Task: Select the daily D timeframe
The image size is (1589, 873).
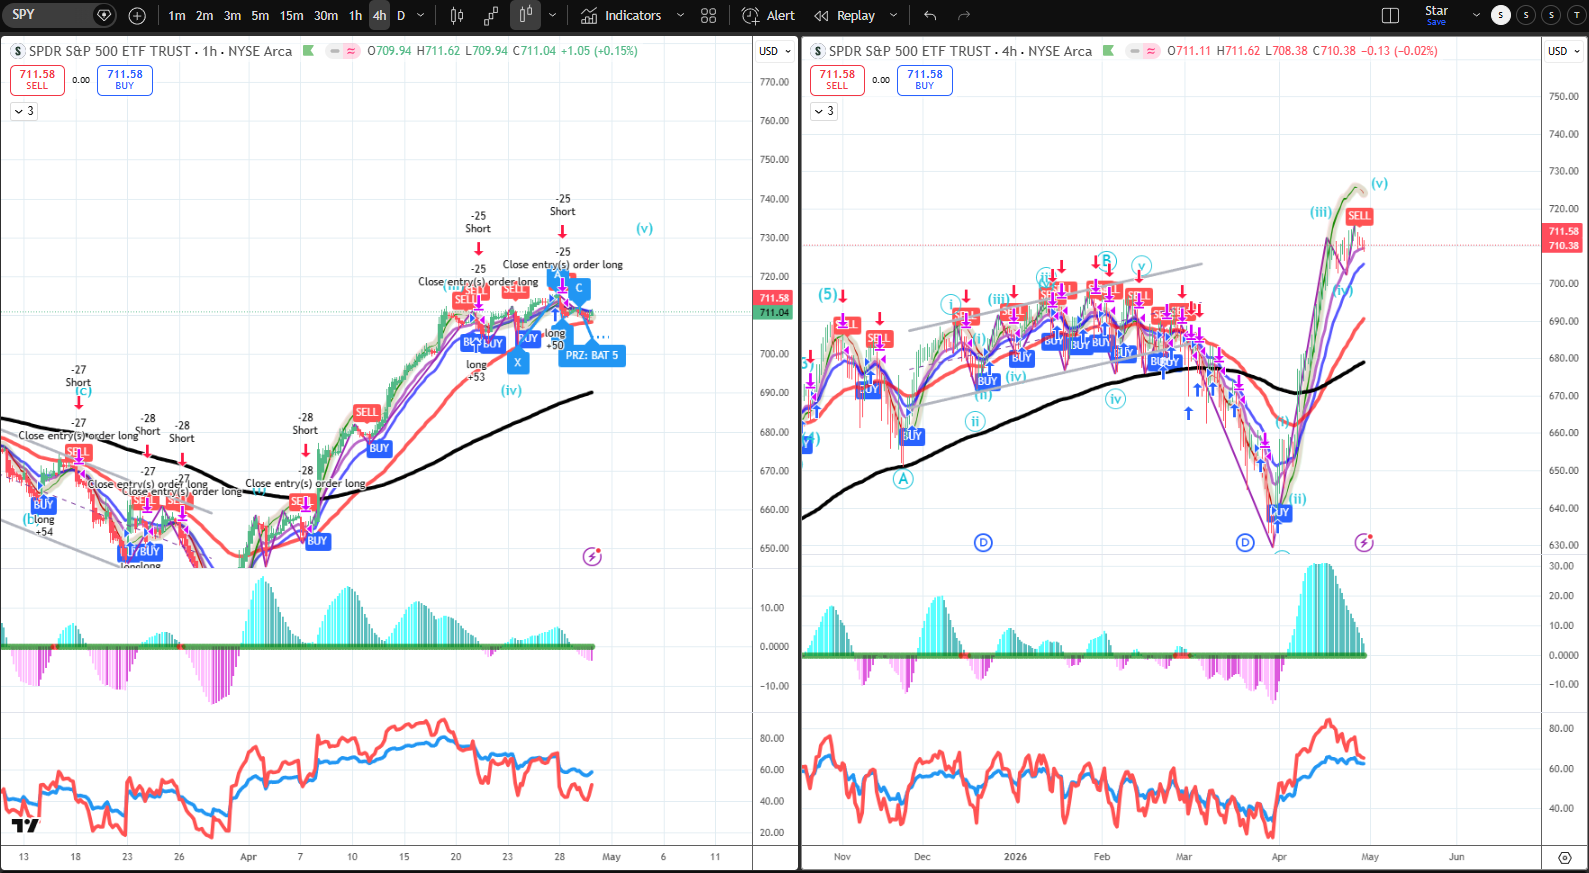Action: coord(401,16)
